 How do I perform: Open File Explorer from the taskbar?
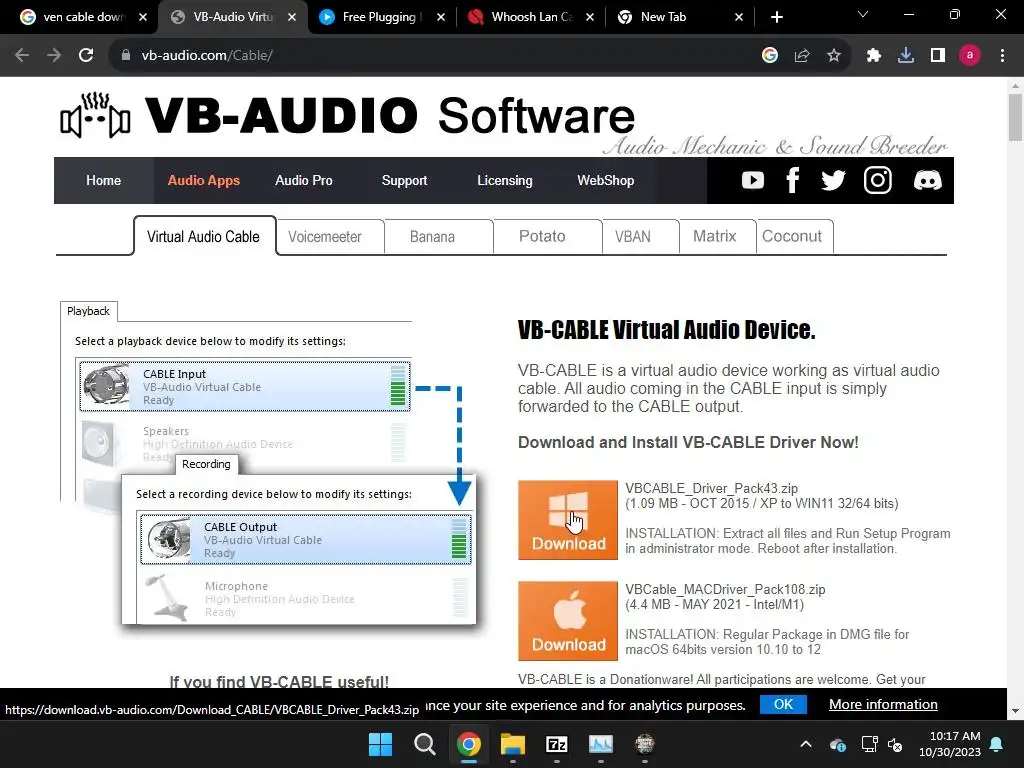click(513, 744)
